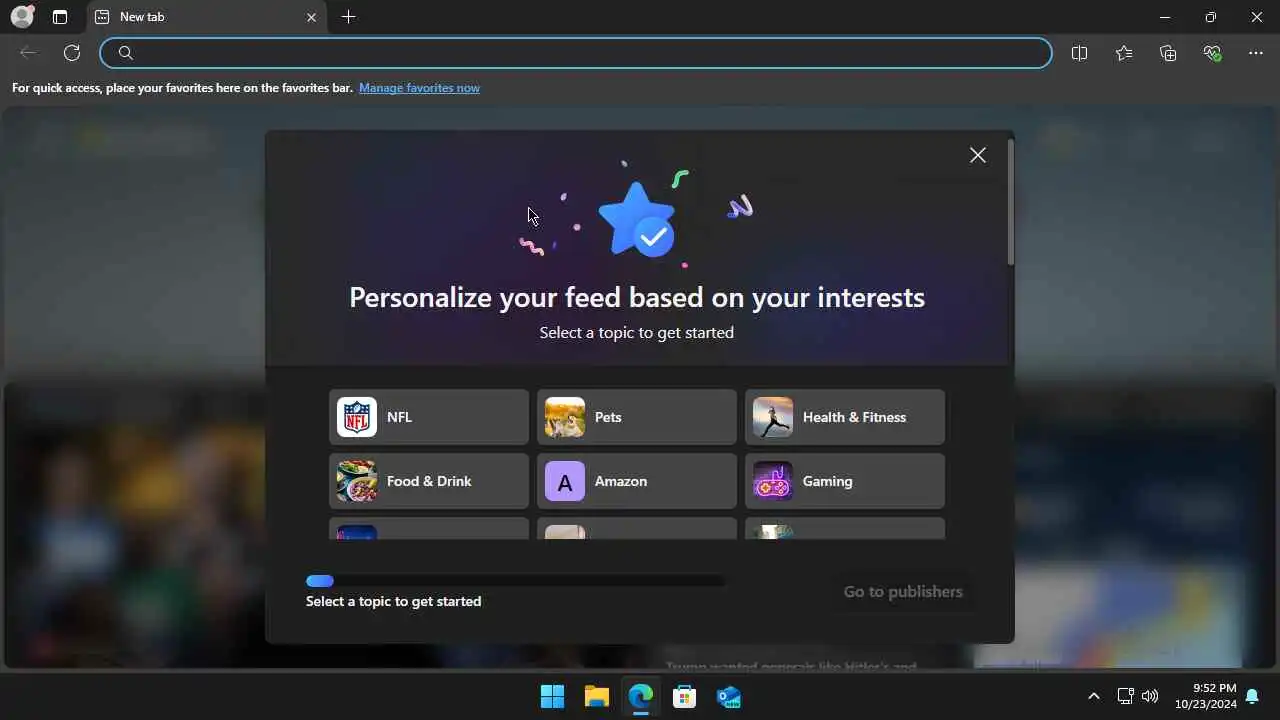Open the Favorites star icon

coord(1124,53)
